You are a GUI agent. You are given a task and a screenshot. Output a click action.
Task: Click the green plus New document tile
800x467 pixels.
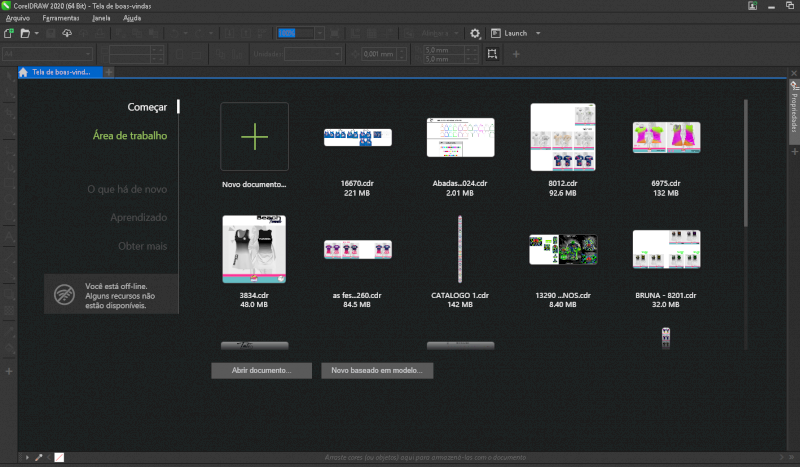coord(254,136)
